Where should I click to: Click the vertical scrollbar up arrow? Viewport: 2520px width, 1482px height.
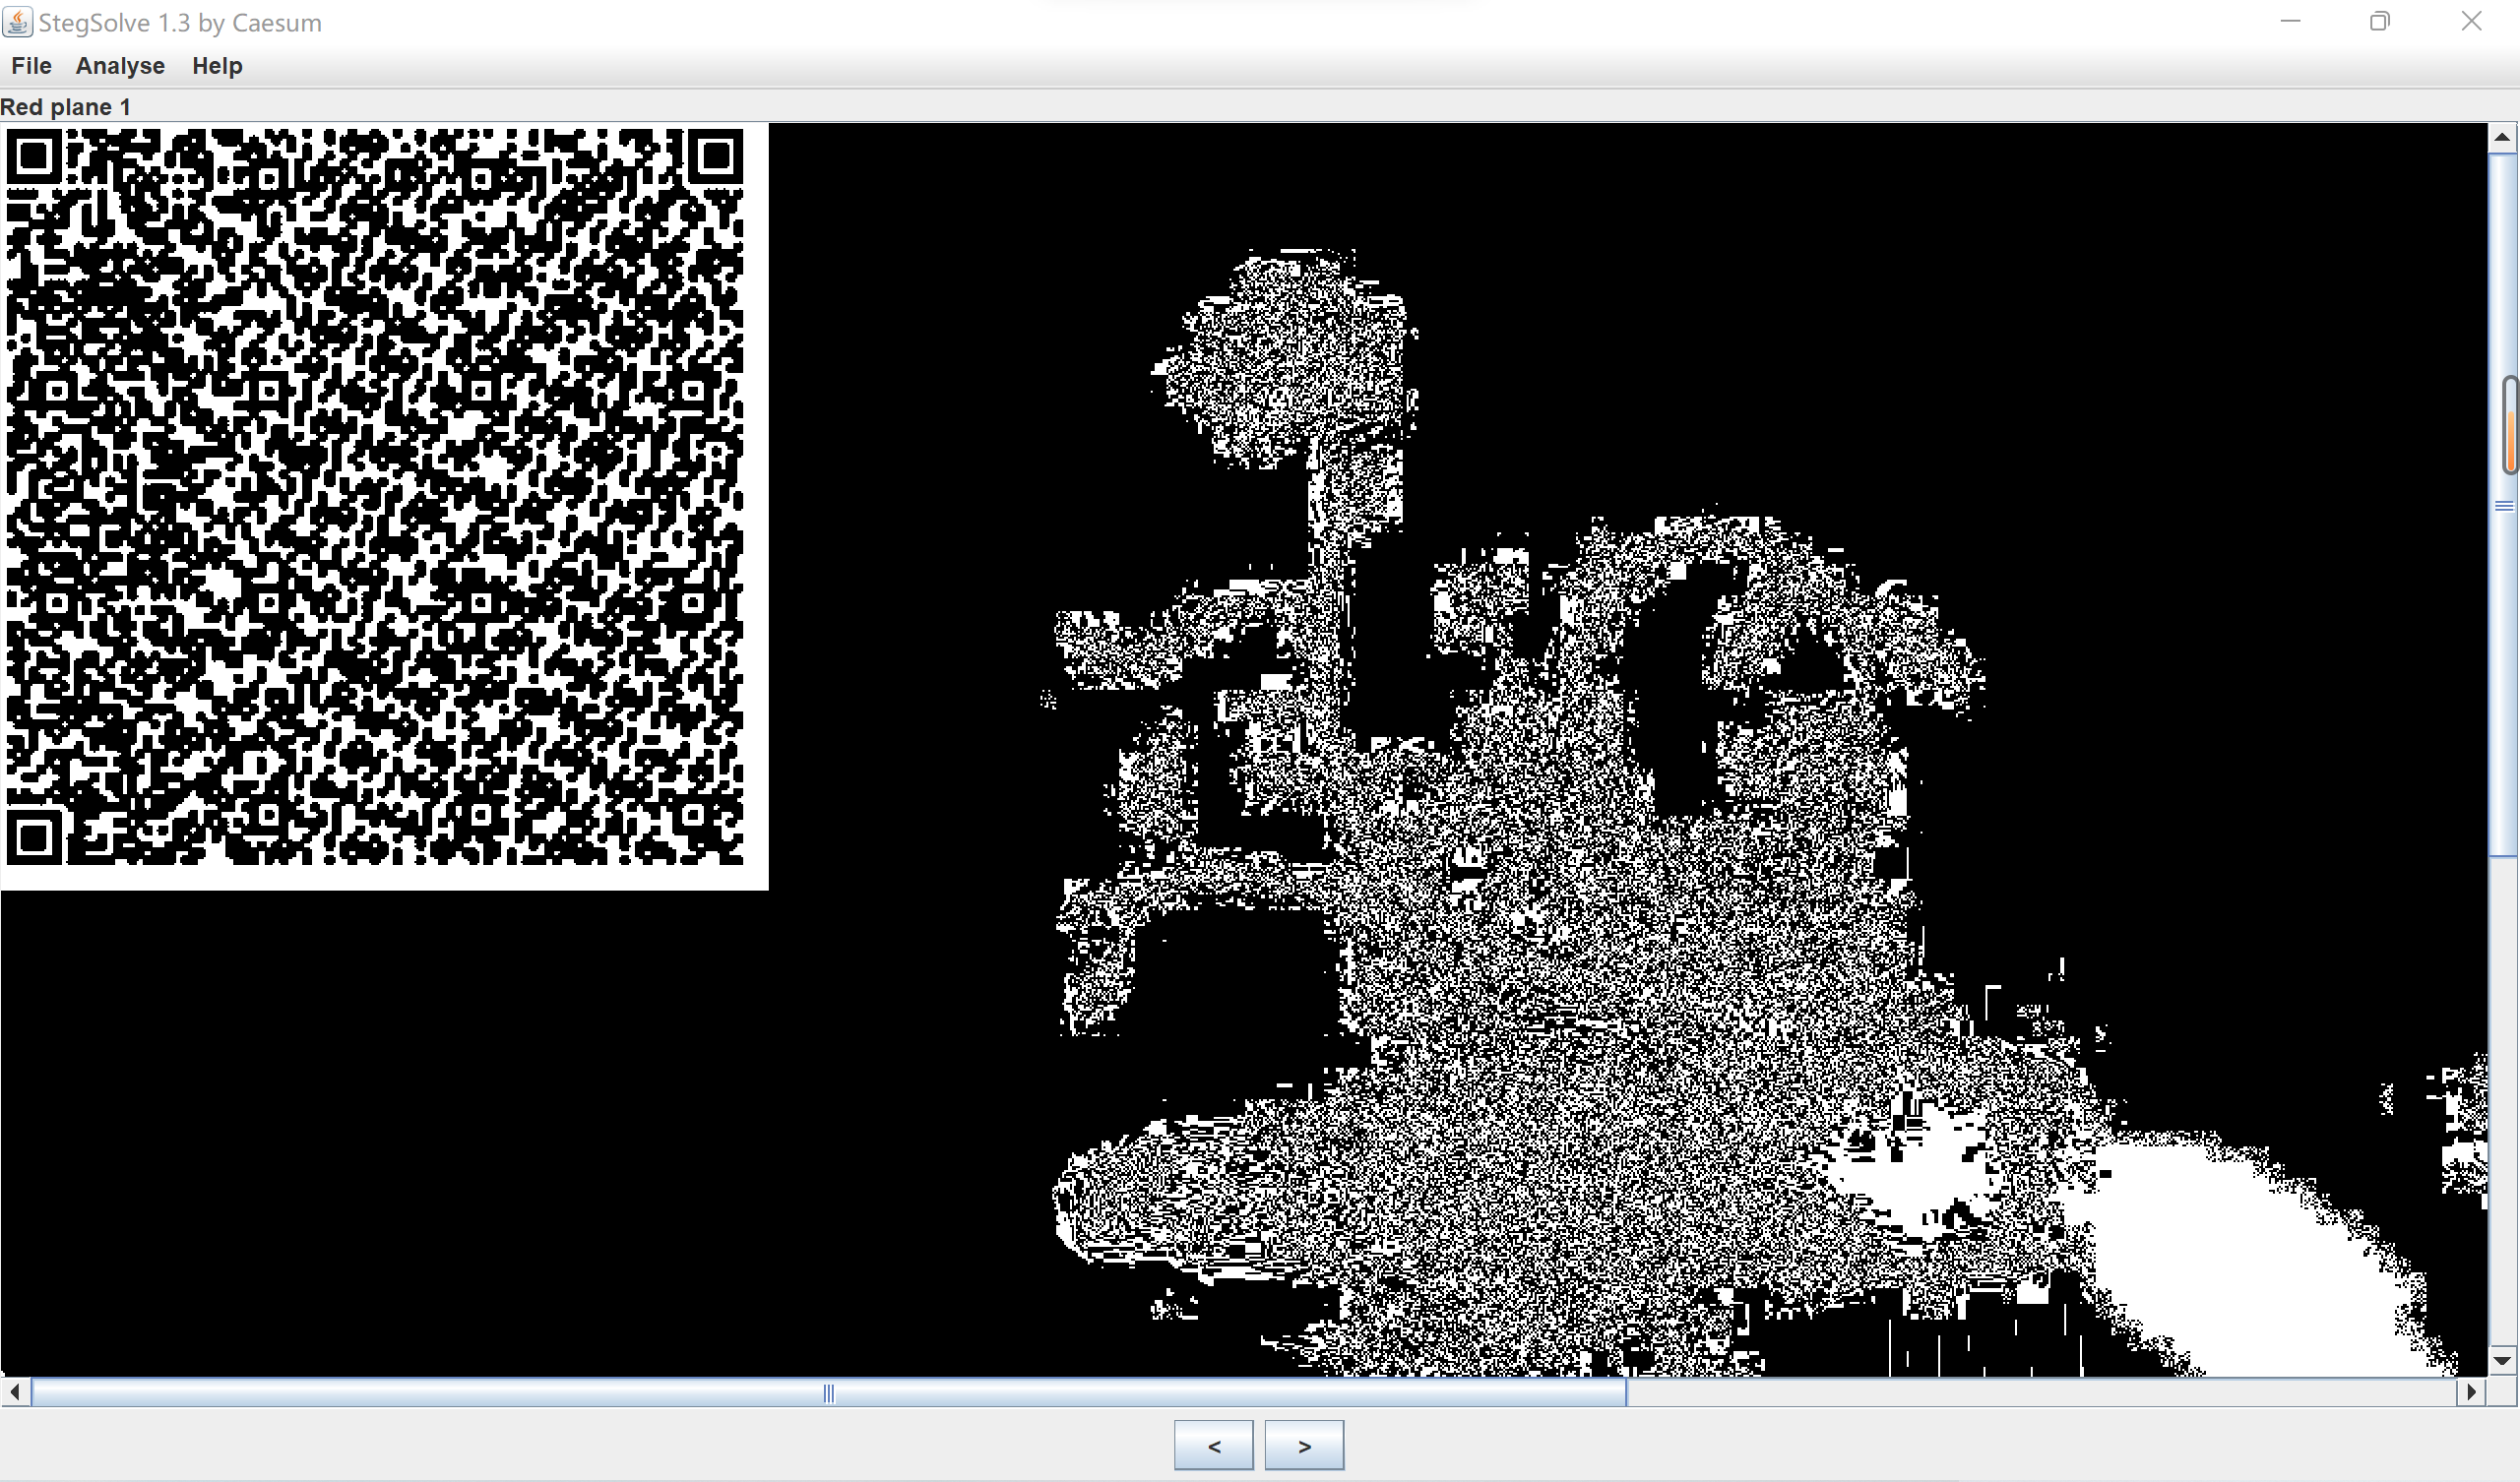point(2502,137)
